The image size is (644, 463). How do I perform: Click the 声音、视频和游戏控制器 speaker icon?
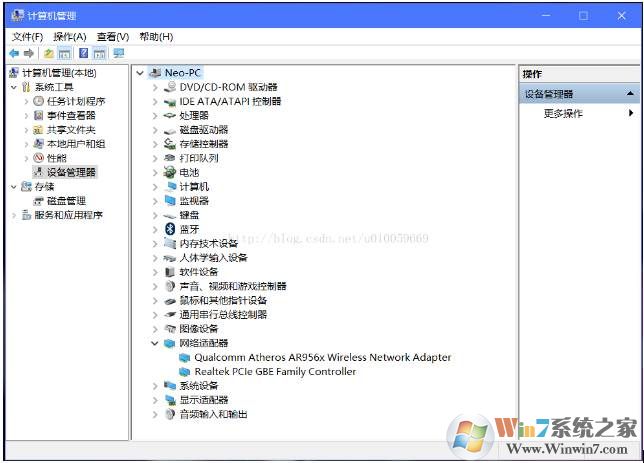click(x=170, y=286)
